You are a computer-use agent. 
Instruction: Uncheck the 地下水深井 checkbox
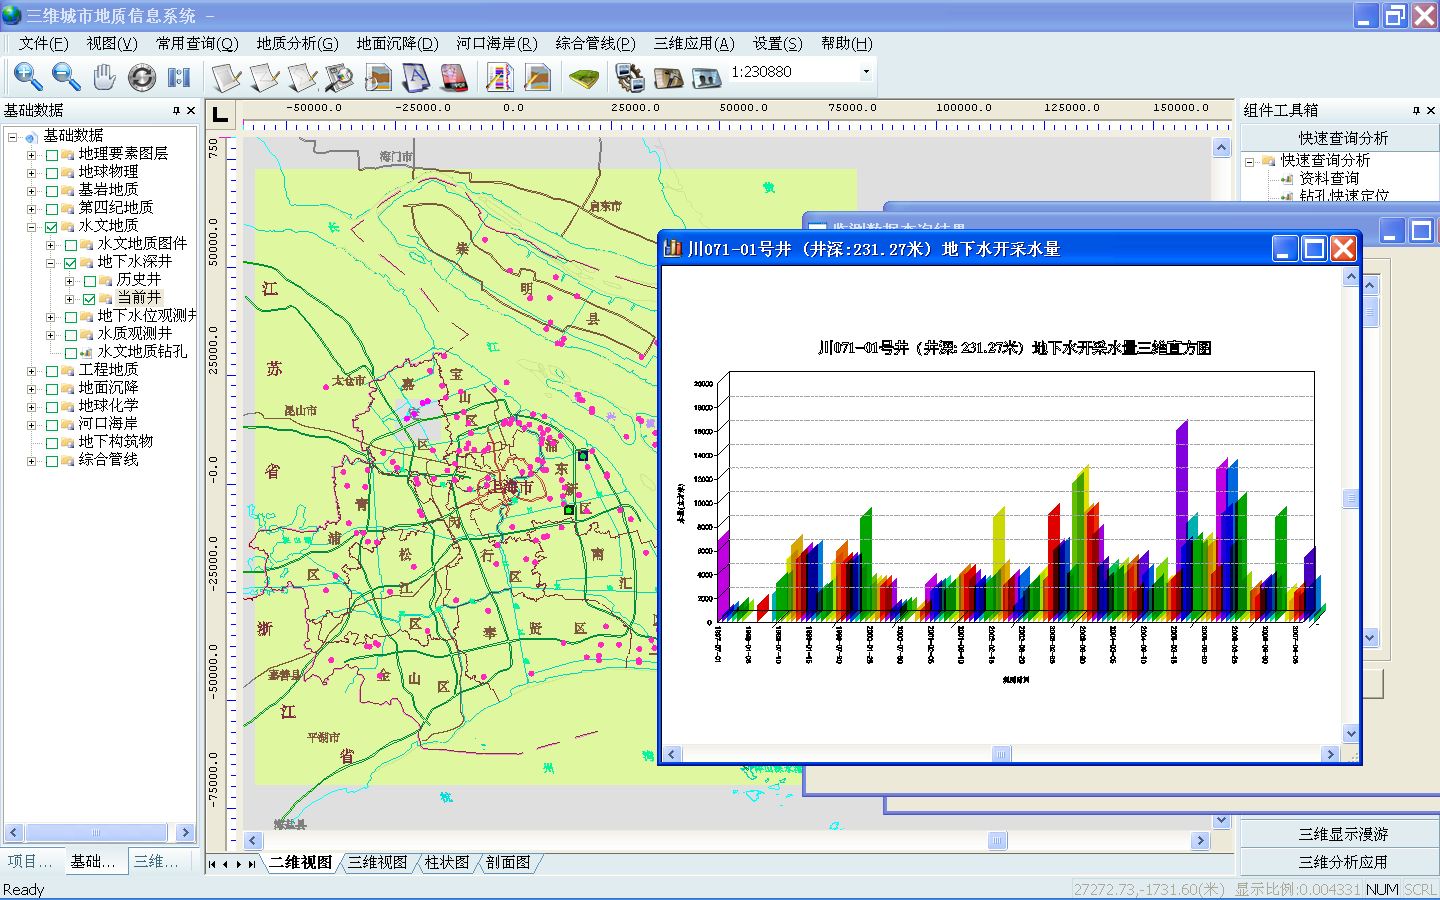(x=71, y=263)
